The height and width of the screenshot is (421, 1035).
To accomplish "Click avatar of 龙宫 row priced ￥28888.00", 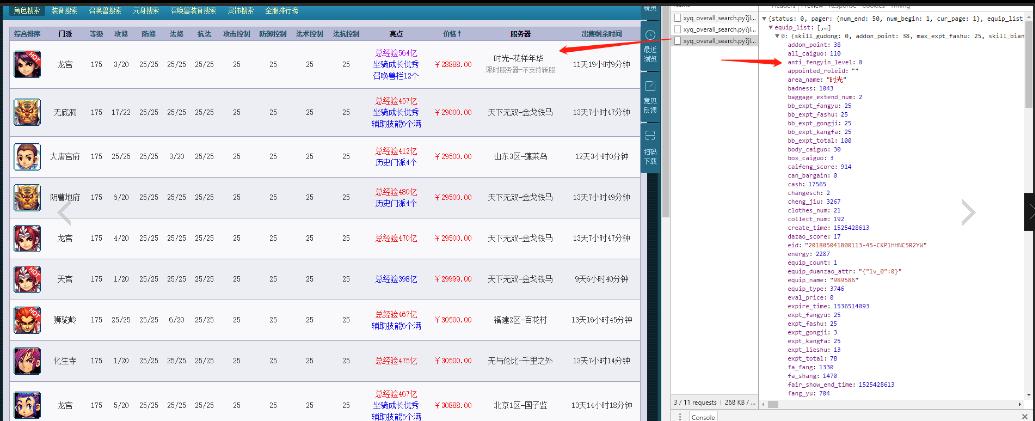I will click(x=27, y=65).
